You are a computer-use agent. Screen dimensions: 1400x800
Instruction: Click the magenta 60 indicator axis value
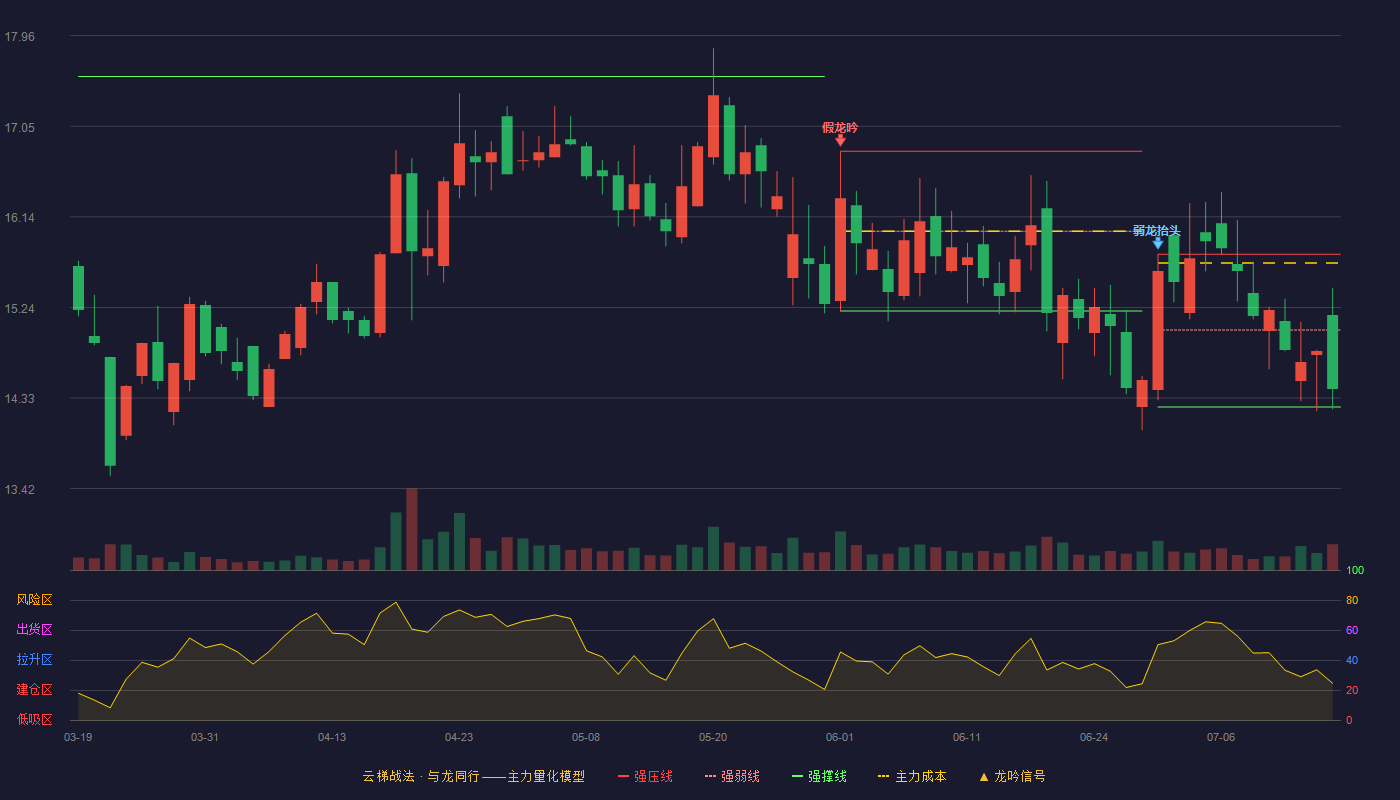pyautogui.click(x=1352, y=630)
